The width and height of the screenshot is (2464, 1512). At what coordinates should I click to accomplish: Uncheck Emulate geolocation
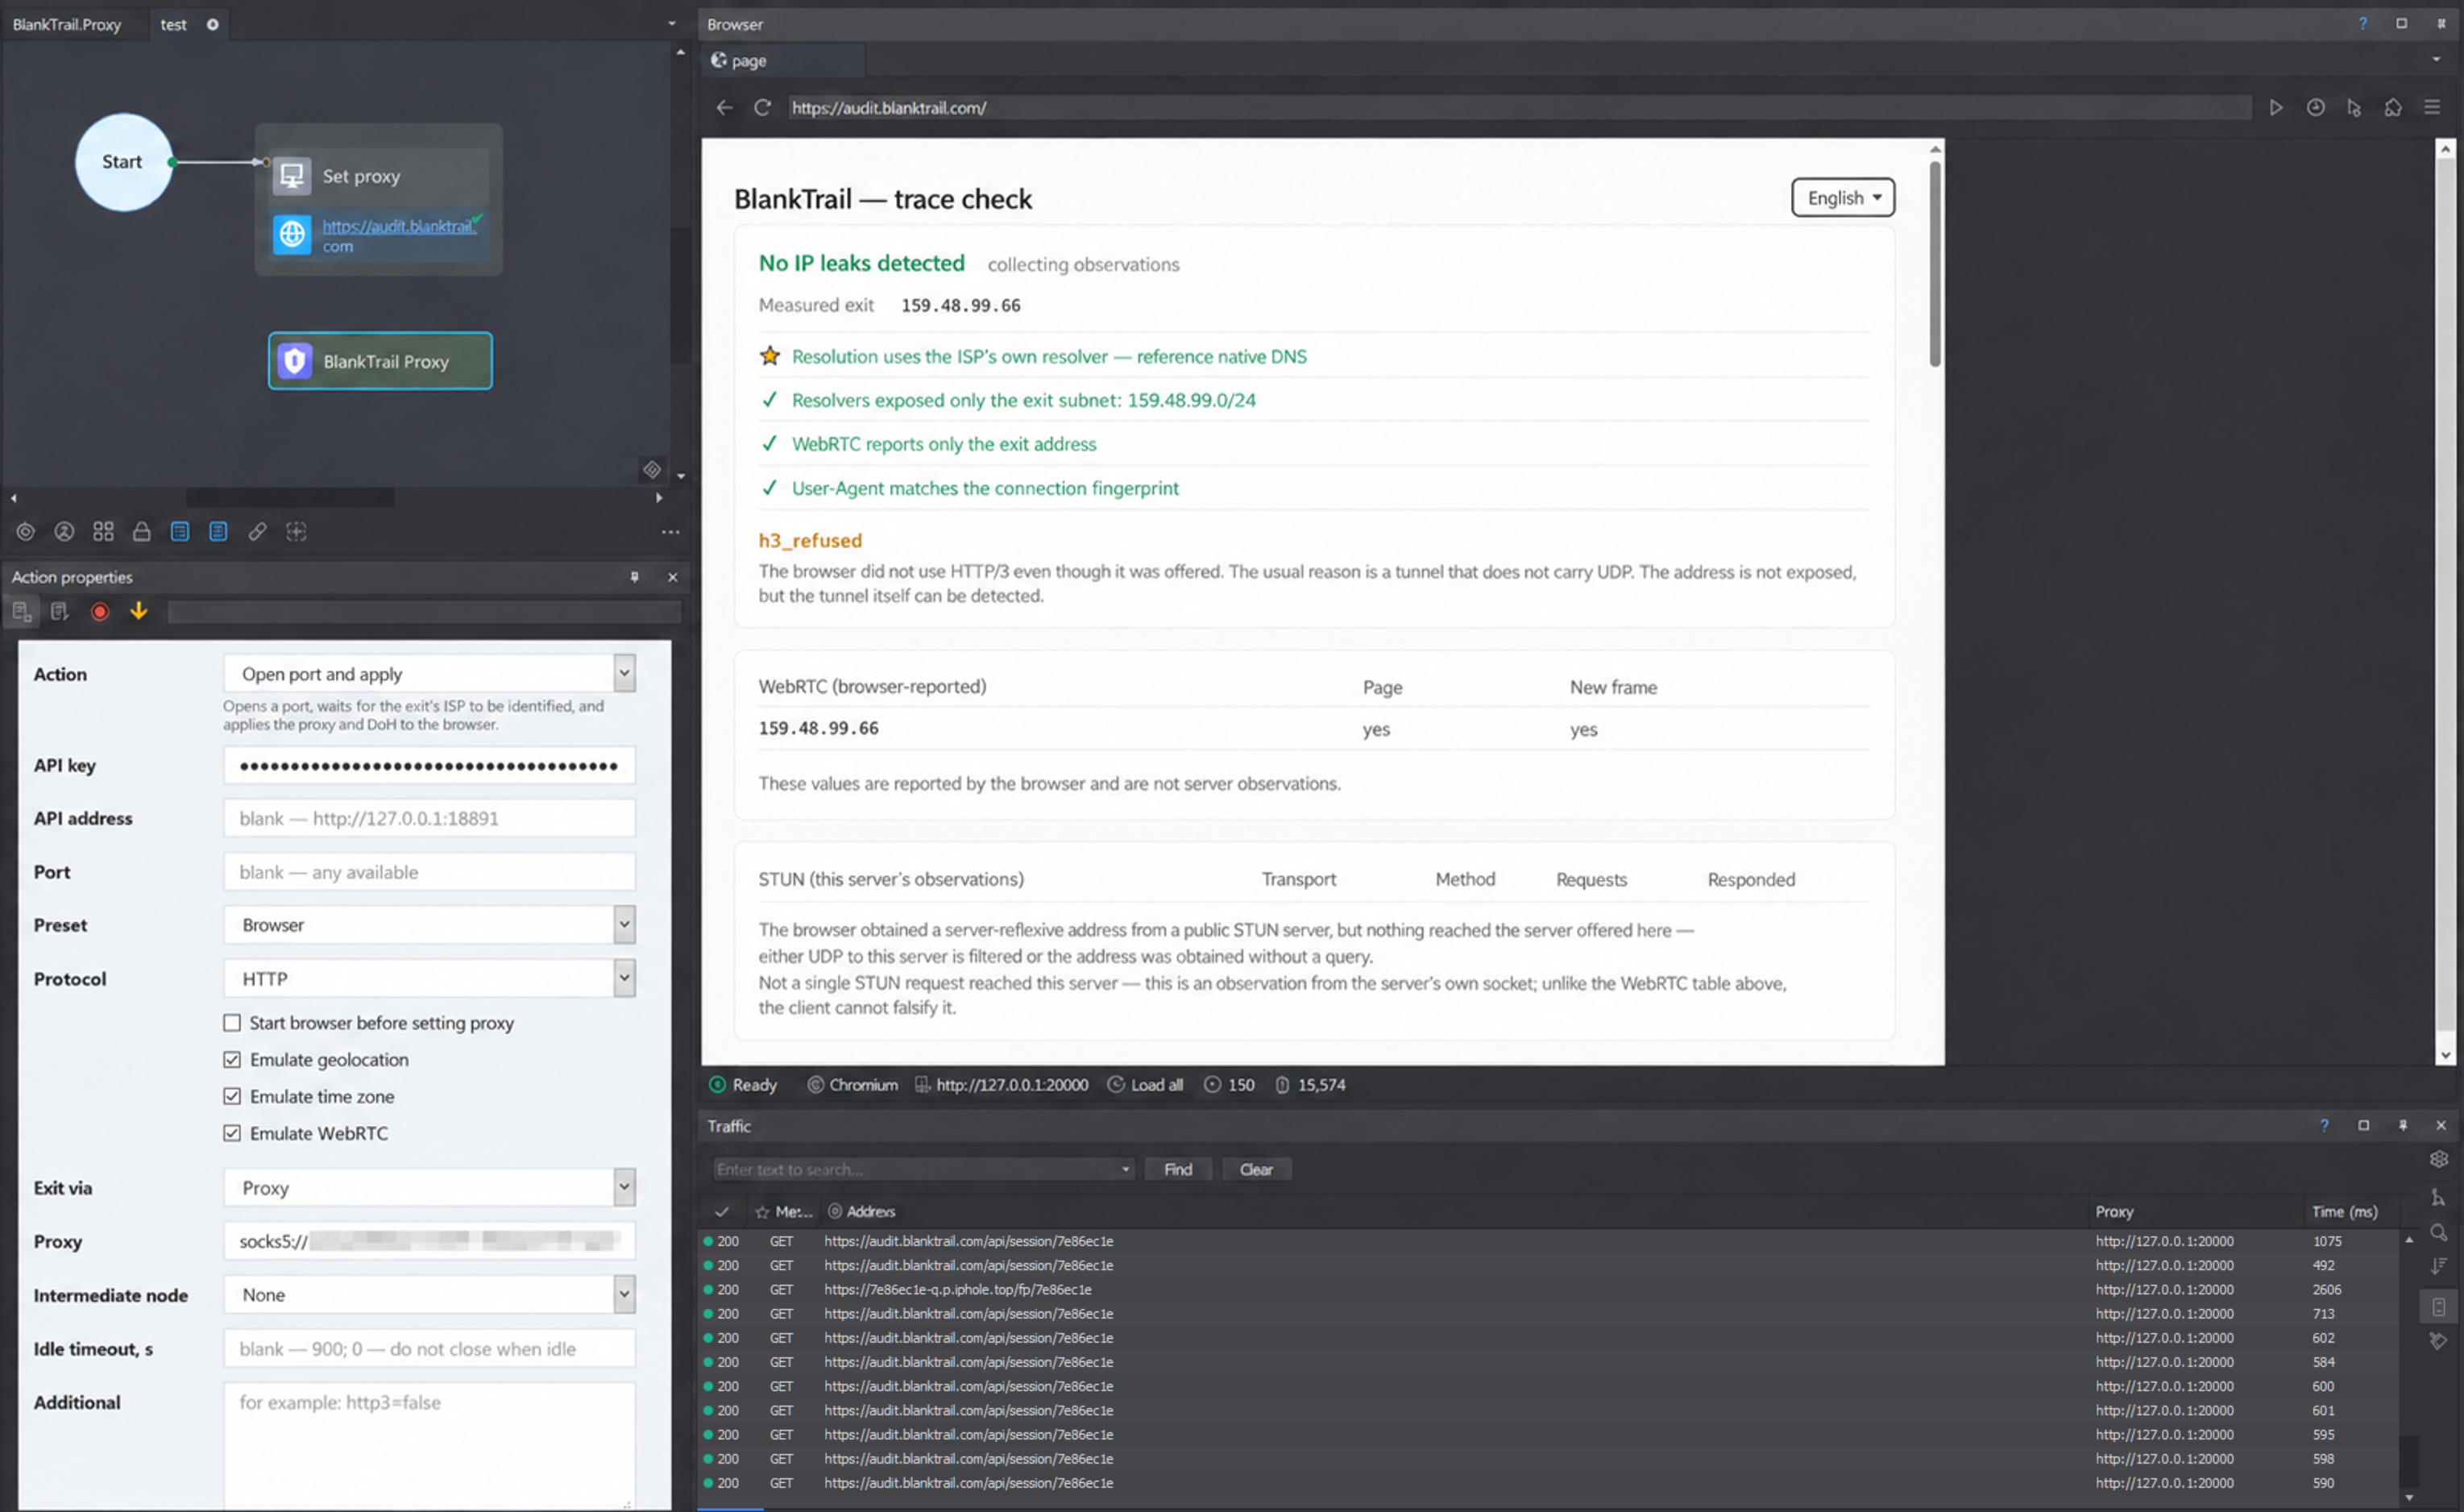pos(232,1059)
